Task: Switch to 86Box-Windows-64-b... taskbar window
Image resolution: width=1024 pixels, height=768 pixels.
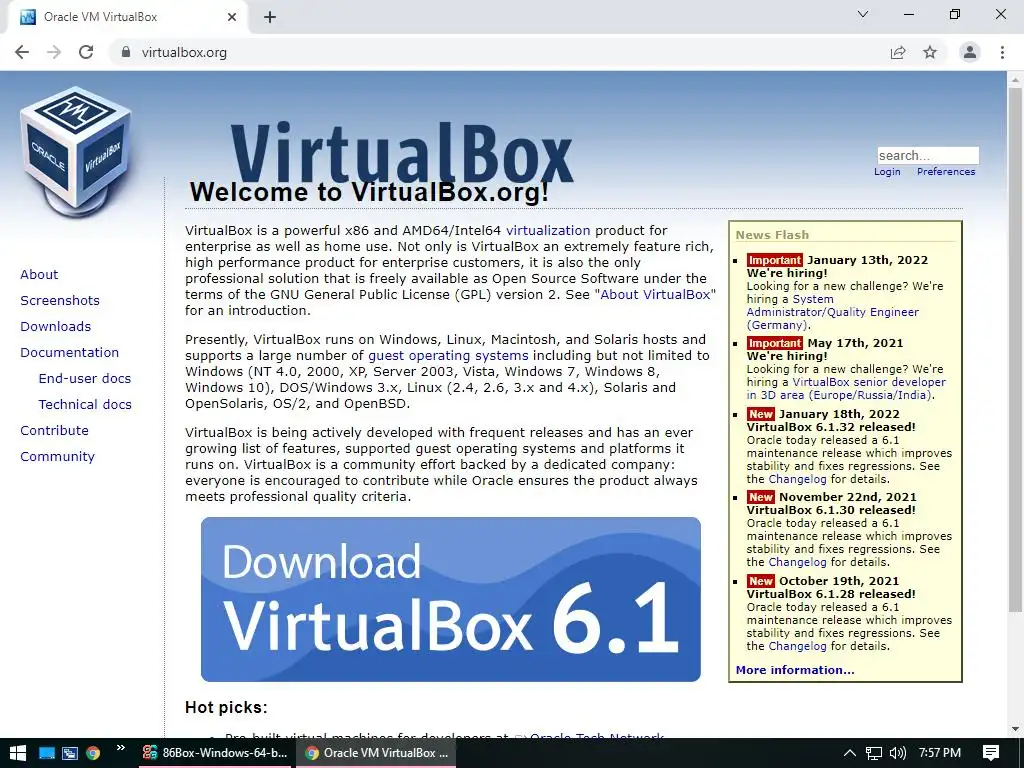Action: coord(216,753)
